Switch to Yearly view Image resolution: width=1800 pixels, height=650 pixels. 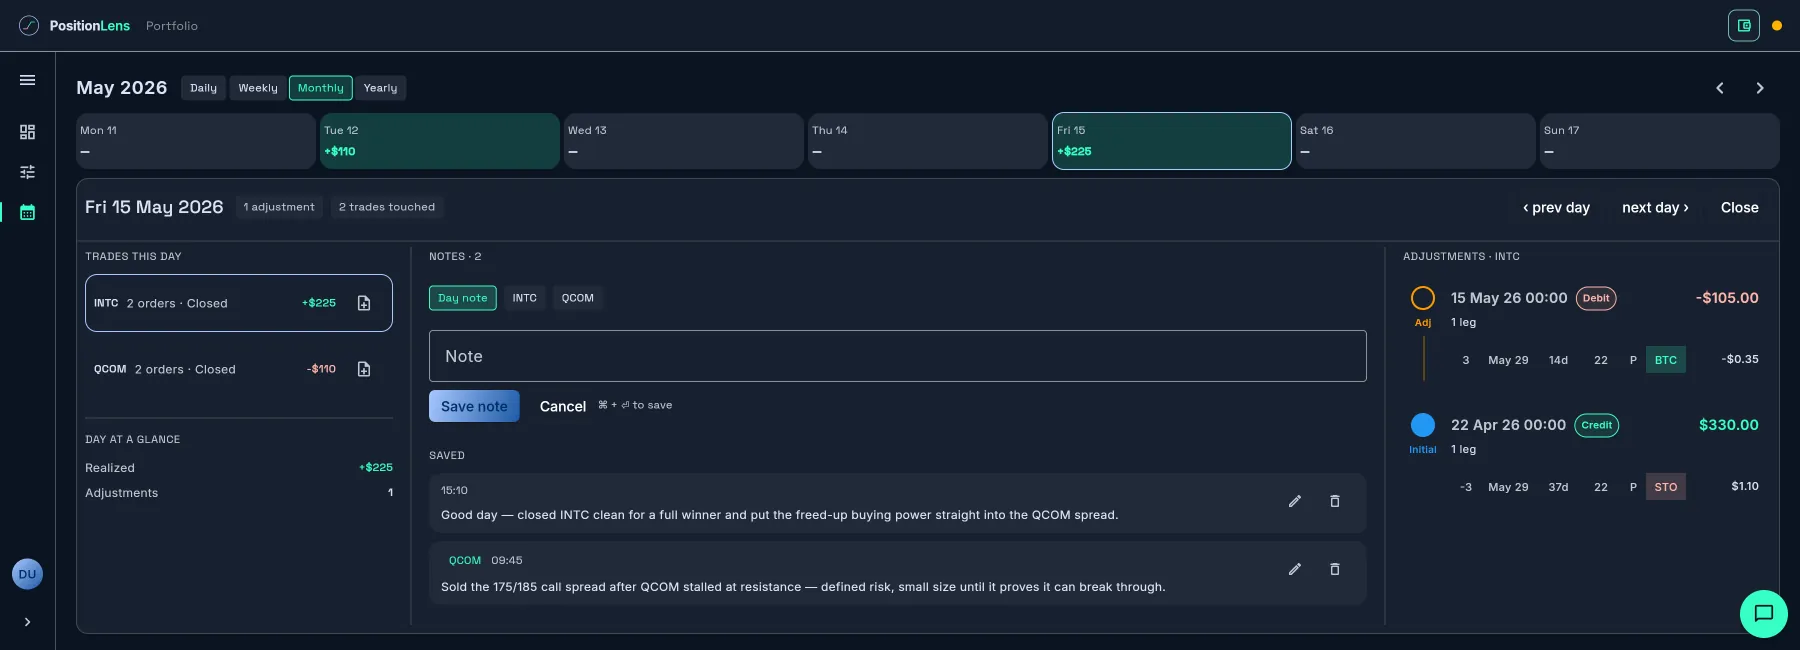(x=380, y=88)
